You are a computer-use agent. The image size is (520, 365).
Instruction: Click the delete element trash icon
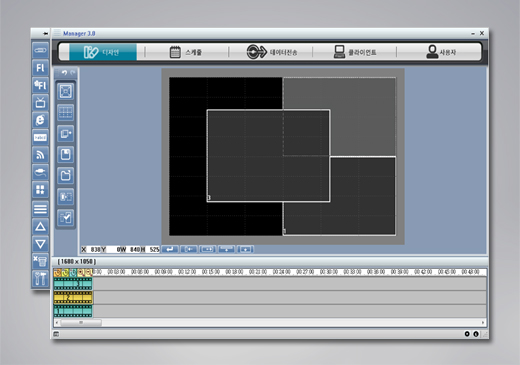(x=40, y=261)
